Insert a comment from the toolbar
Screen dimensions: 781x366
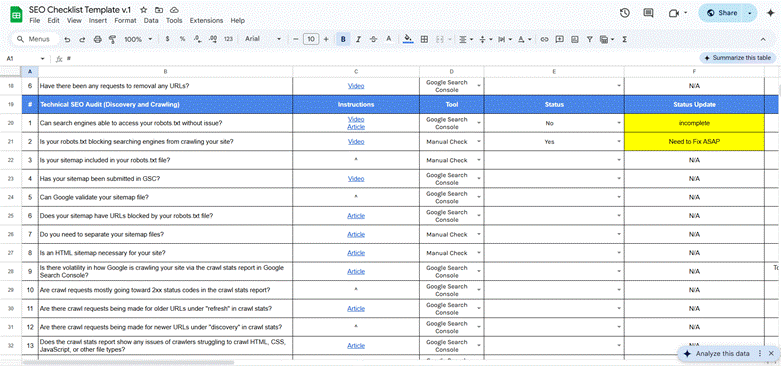pos(559,39)
